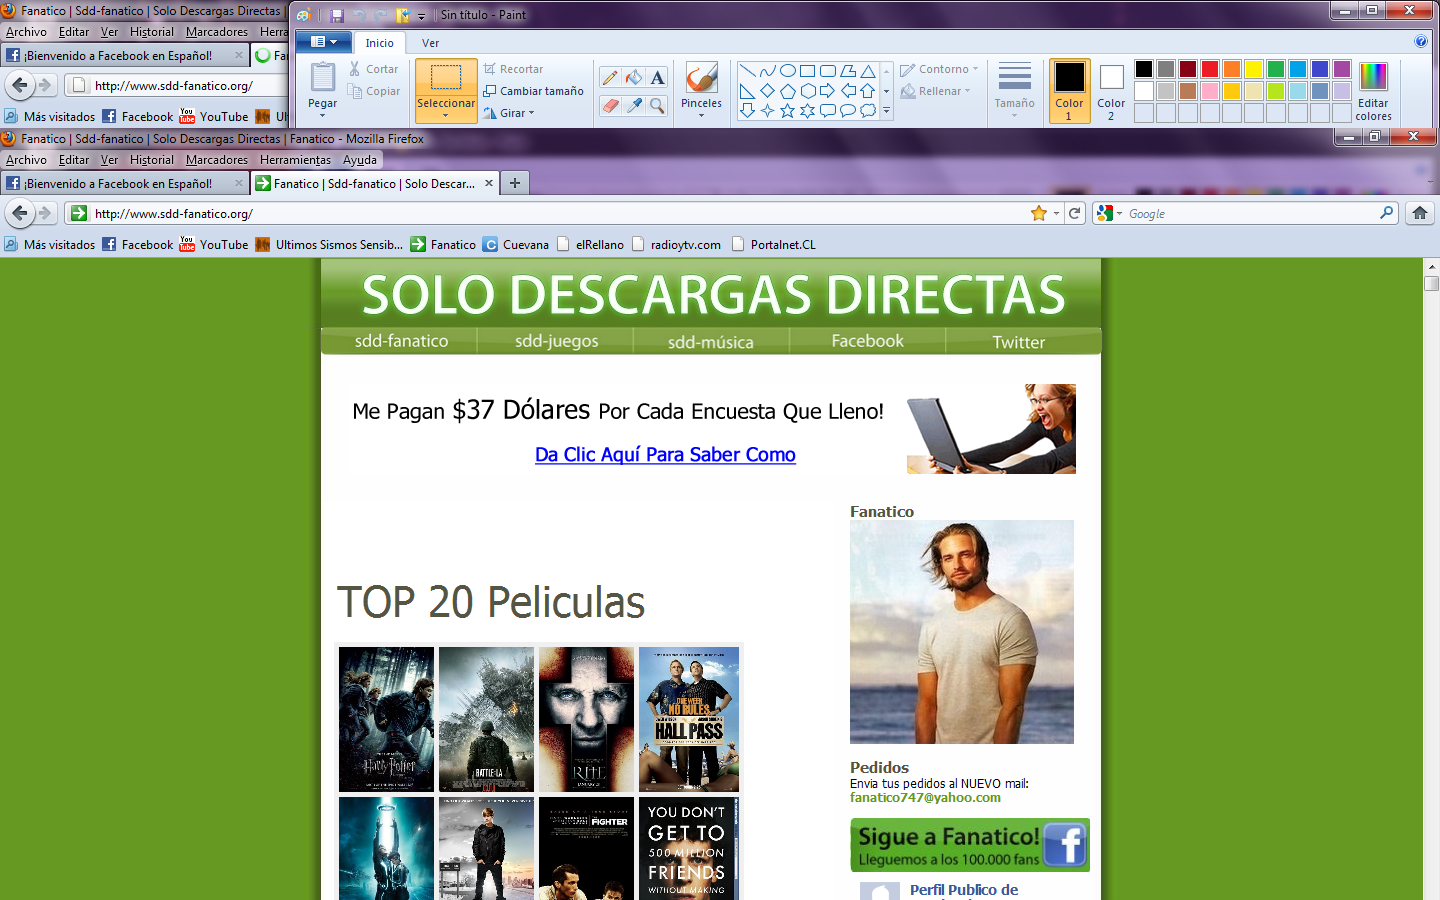Switch to the Inicio tab in Paint
Viewport: 1440px width, 900px height.
click(x=379, y=43)
